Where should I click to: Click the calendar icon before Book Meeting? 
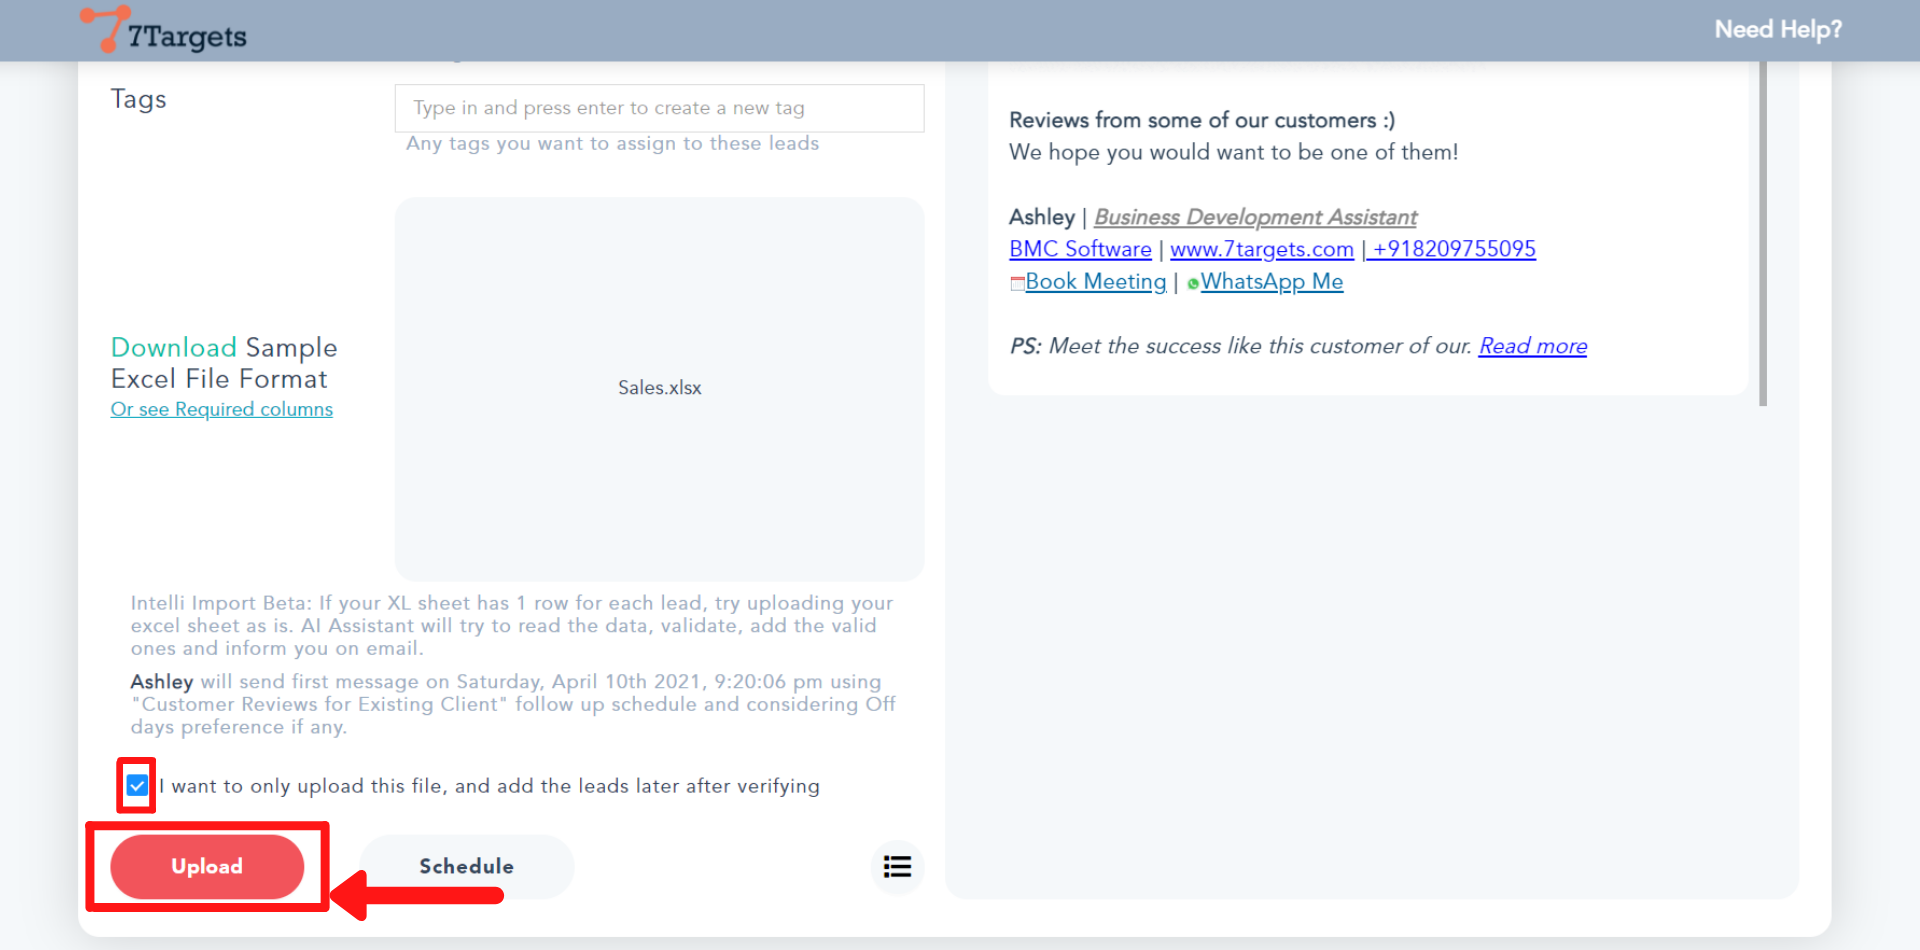pyautogui.click(x=1017, y=283)
